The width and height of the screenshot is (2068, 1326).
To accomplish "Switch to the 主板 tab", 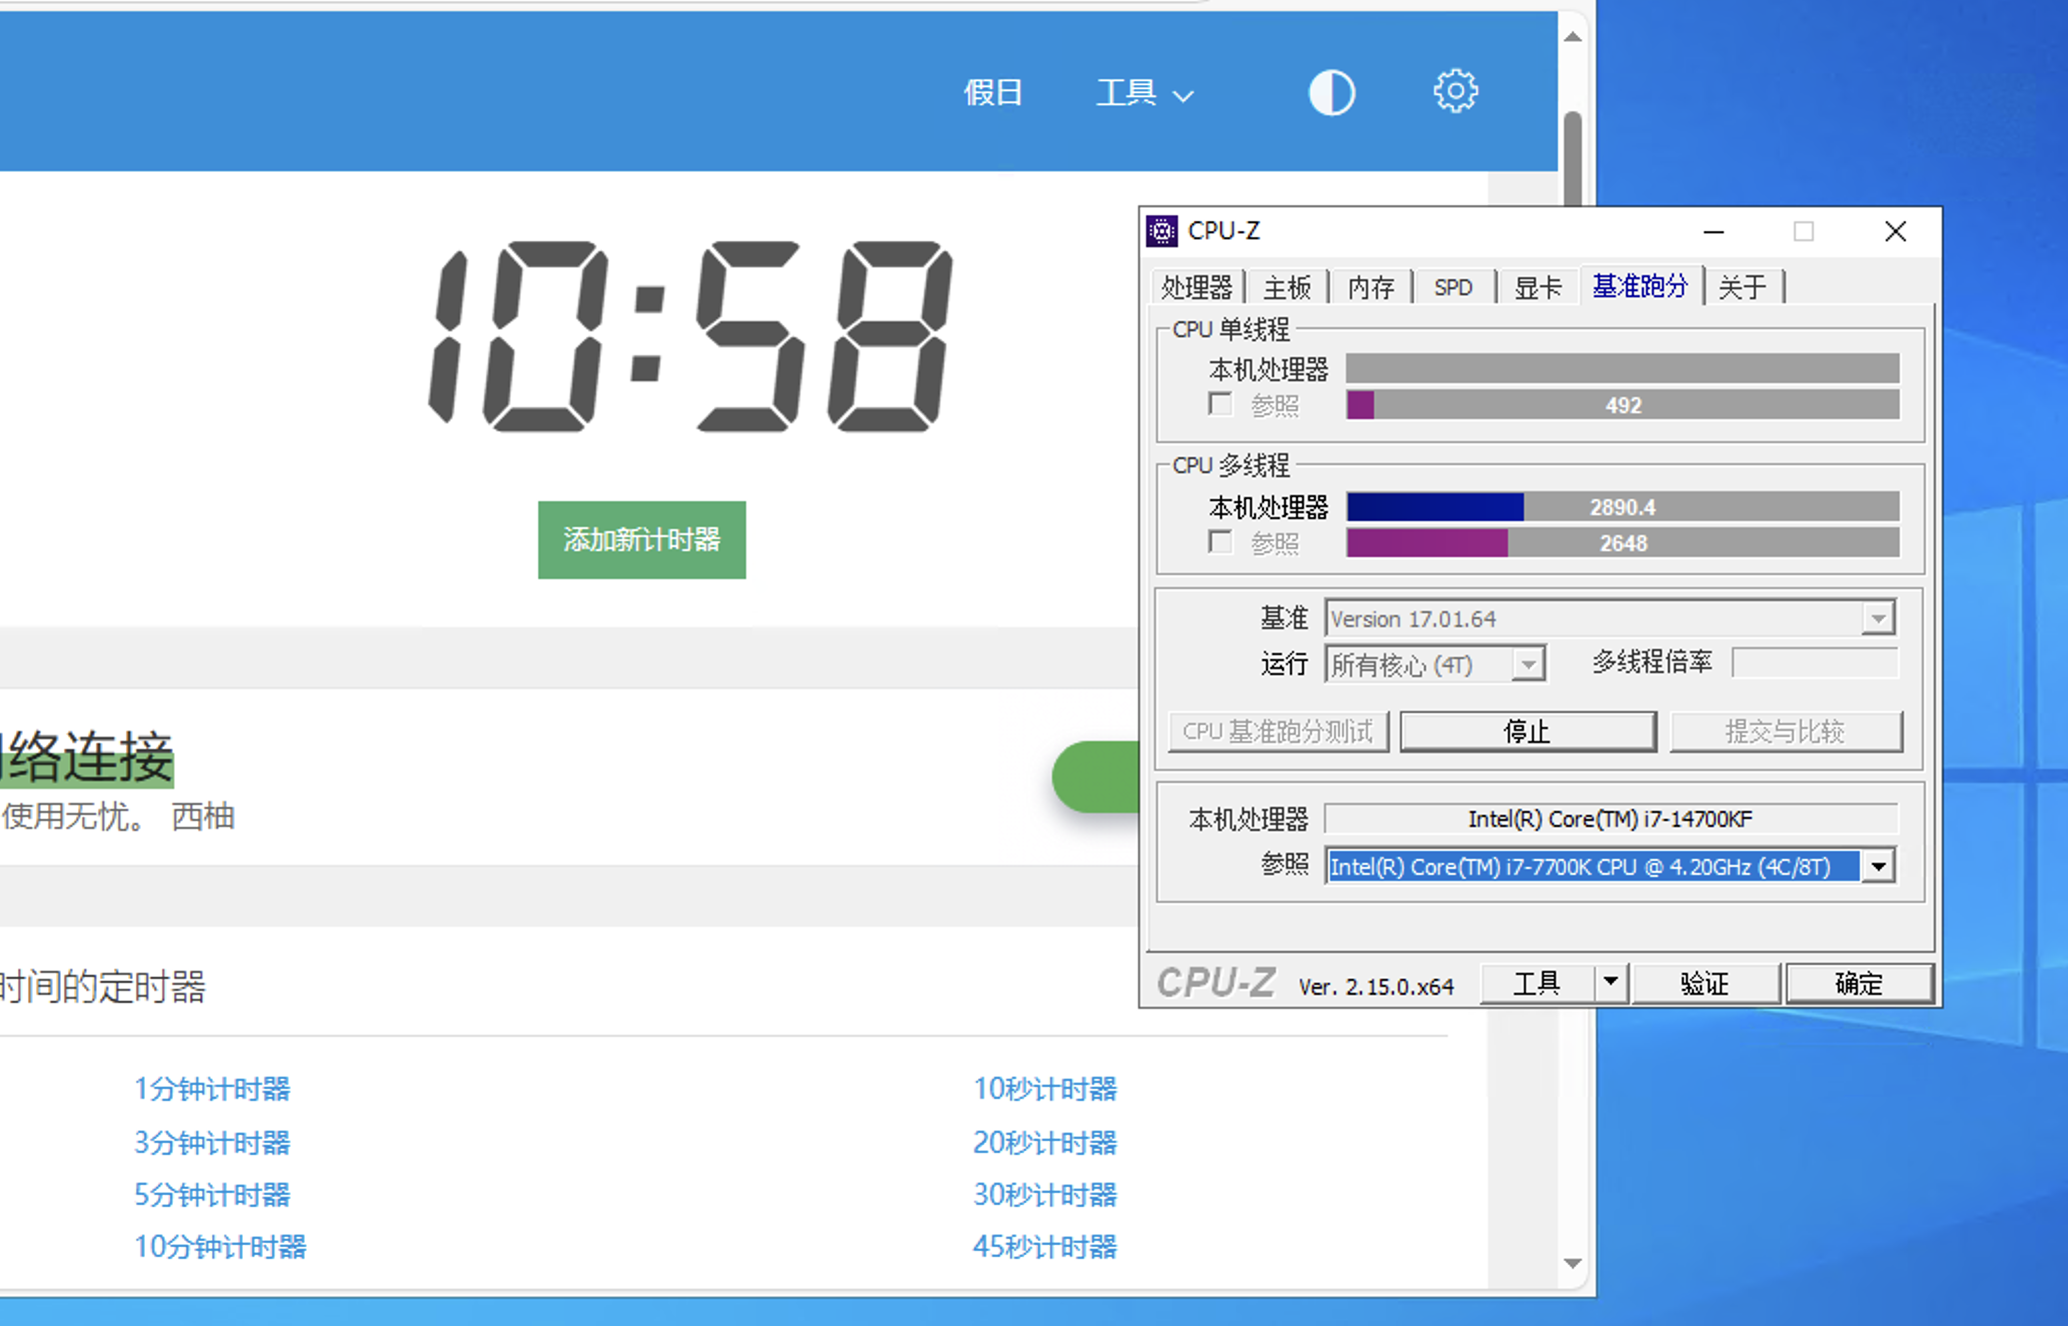I will coord(1286,288).
